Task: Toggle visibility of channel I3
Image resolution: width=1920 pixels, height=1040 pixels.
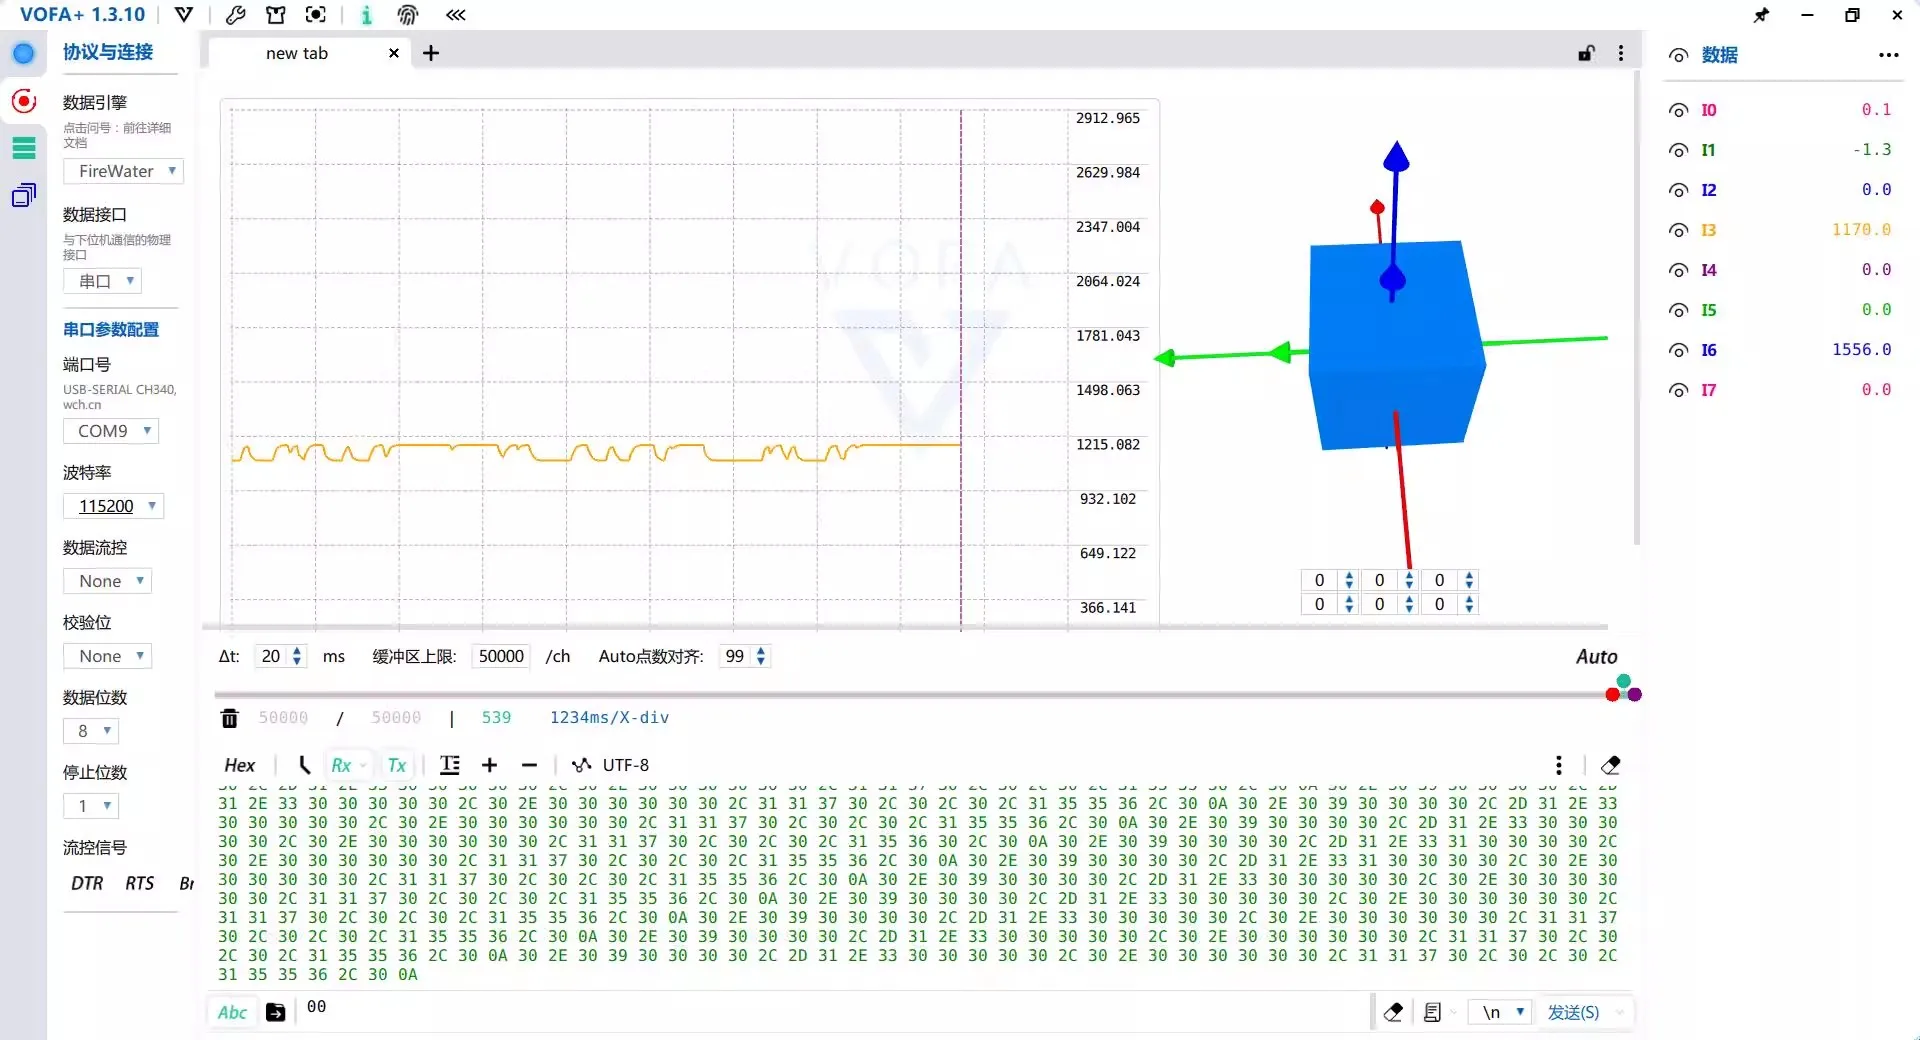Action: click(x=1678, y=230)
